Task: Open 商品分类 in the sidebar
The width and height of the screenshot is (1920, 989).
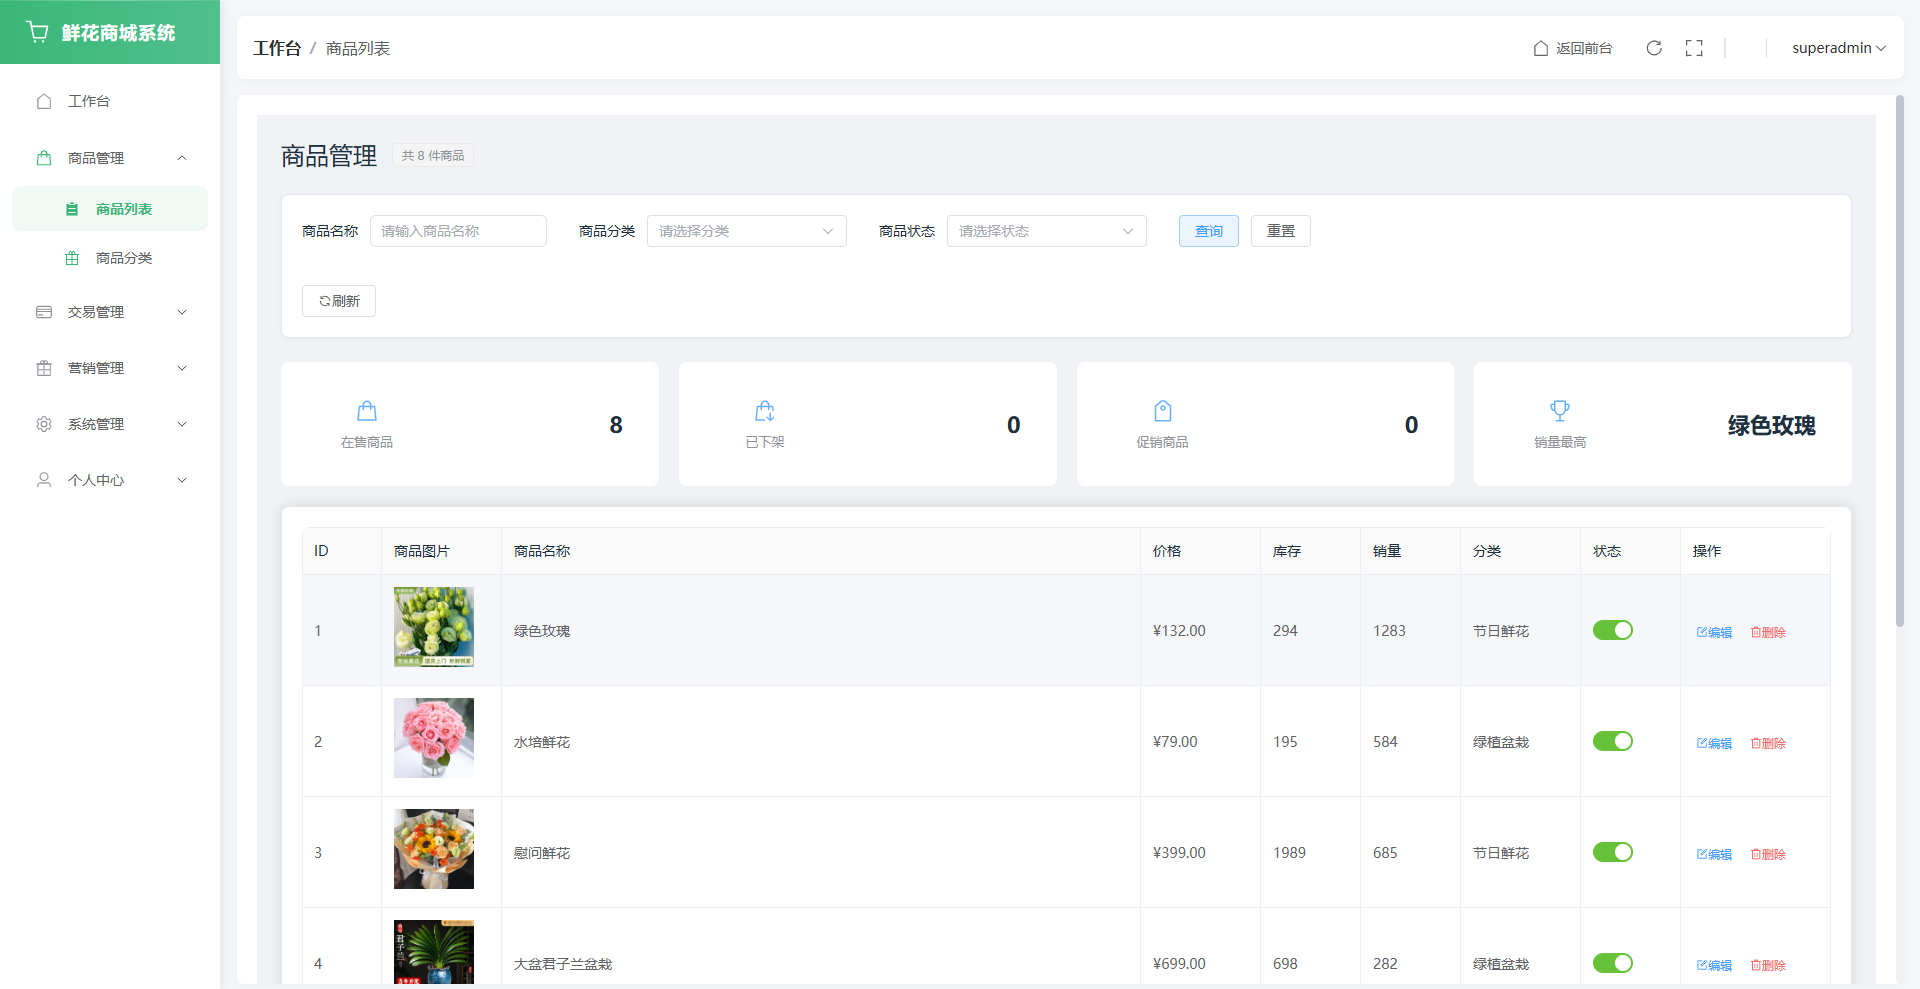Action: click(x=123, y=258)
